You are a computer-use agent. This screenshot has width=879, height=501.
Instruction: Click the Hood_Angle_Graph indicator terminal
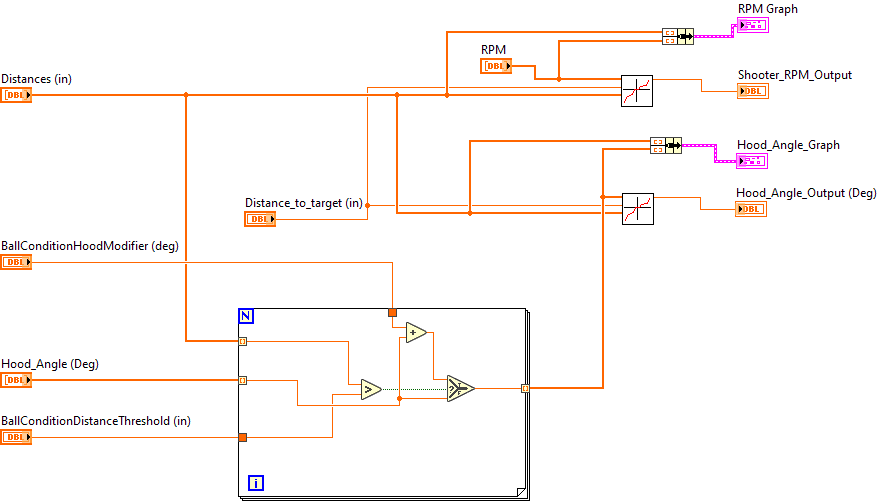click(x=753, y=160)
